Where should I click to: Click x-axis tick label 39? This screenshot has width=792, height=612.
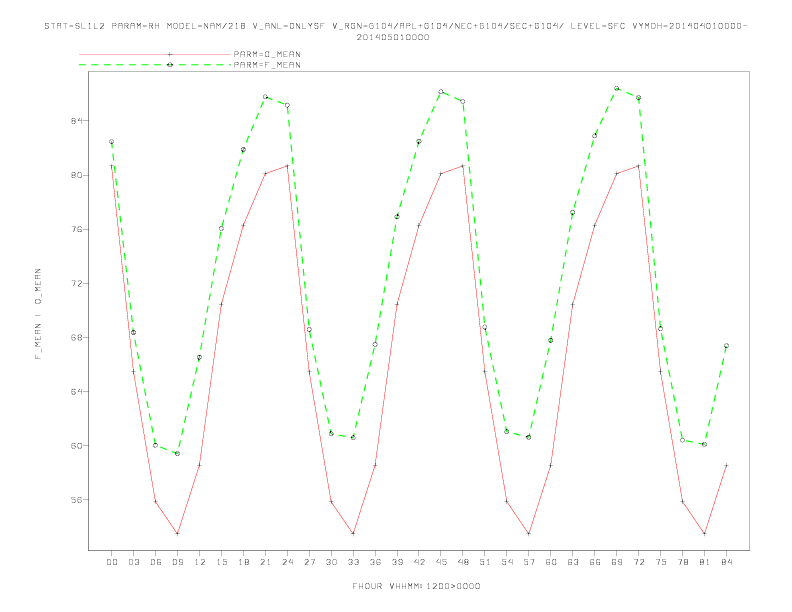coord(397,562)
